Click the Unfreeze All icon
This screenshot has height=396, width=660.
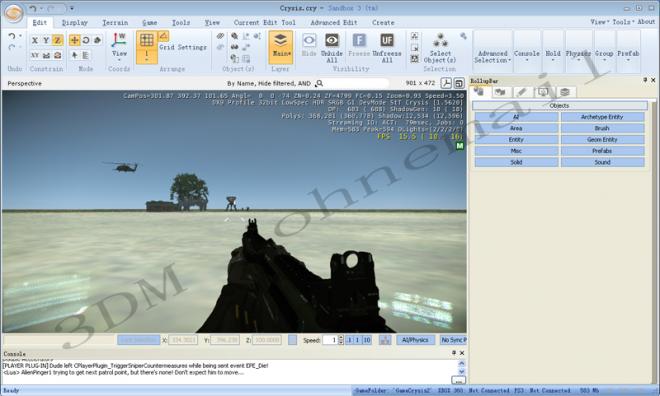pos(387,41)
